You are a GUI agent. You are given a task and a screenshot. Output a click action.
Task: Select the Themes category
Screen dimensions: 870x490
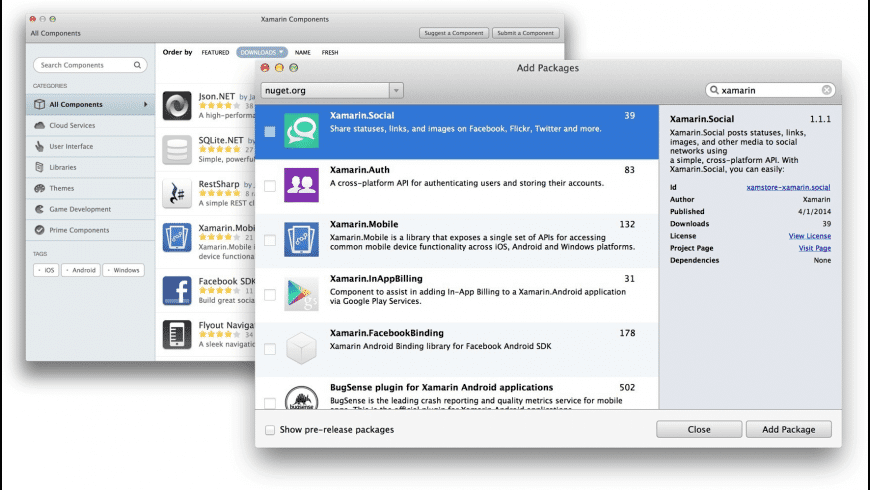pyautogui.click(x=90, y=188)
